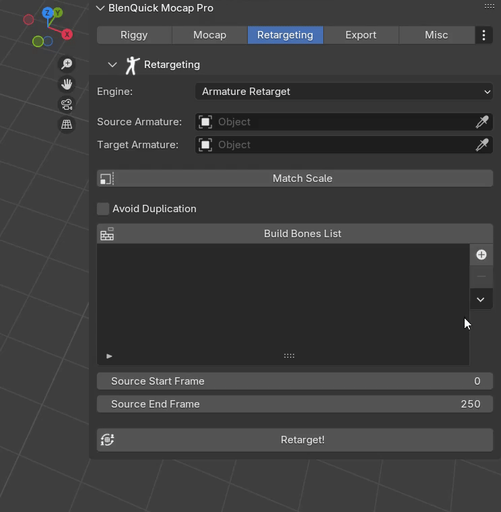Select the pan view hand icon
The image size is (501, 512).
67,84
